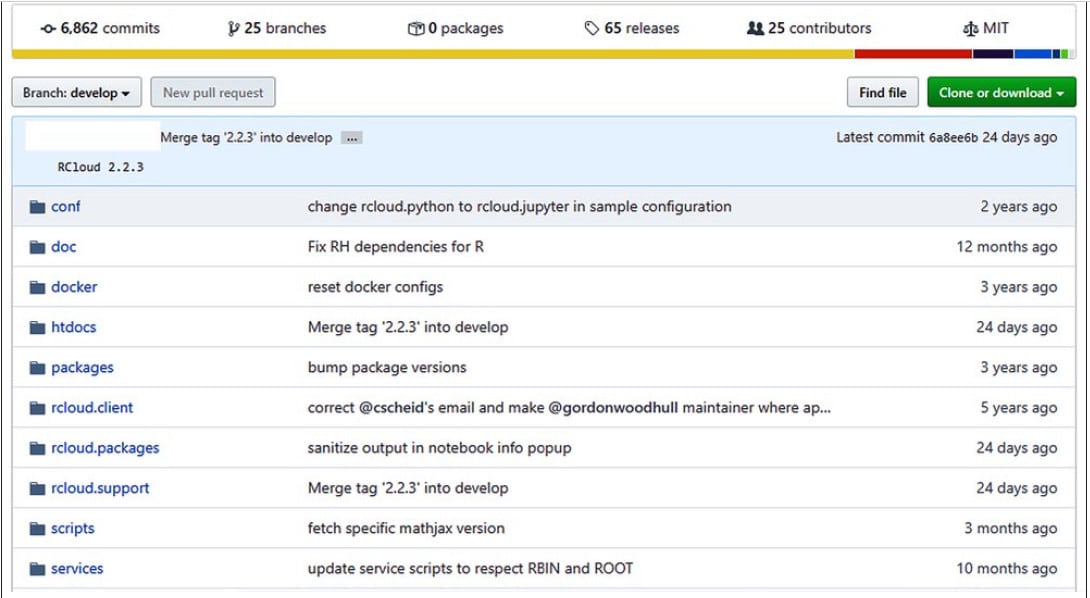
Task: Click the Find file button
Action: coord(882,93)
